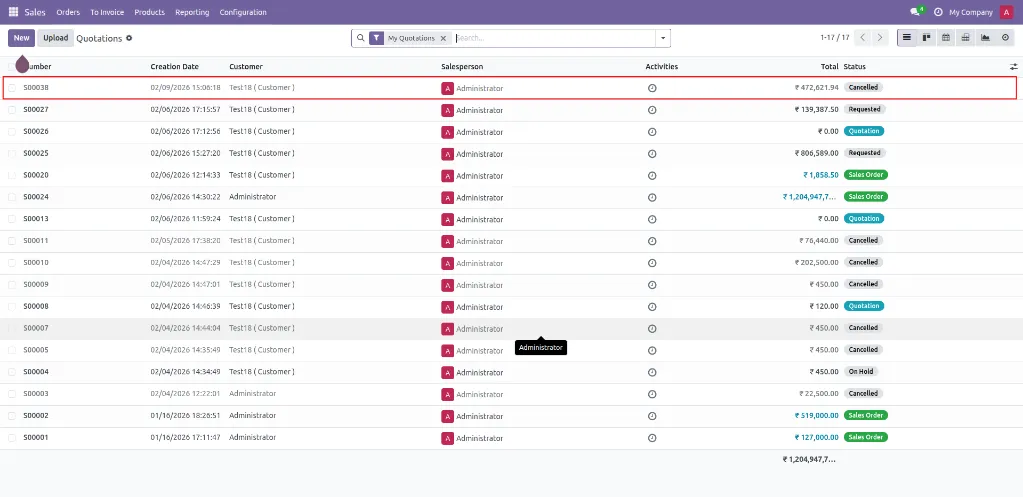Switch to Kanban view
The image size is (1023, 497).
927,38
